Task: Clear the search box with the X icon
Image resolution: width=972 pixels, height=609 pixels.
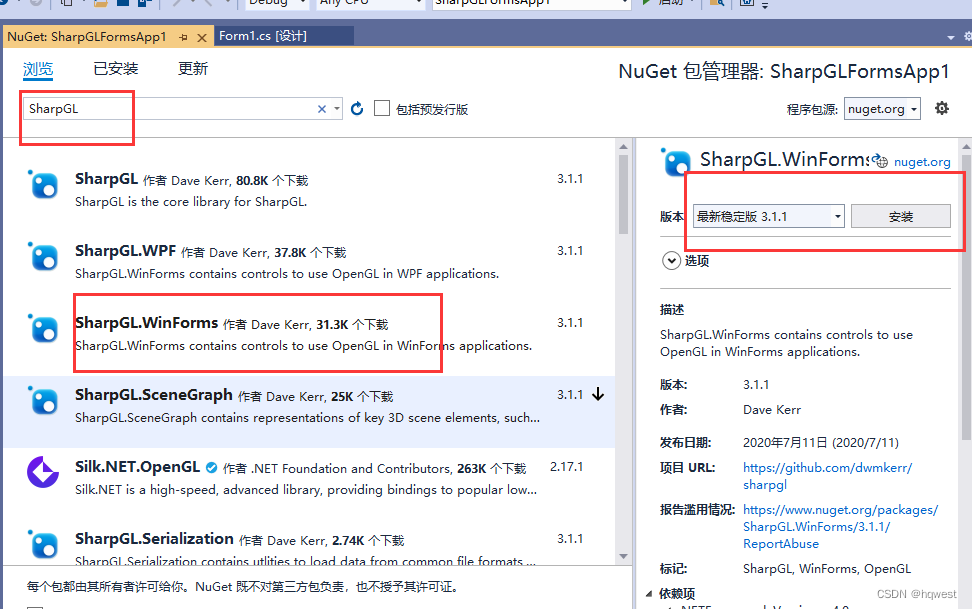Action: coord(322,109)
